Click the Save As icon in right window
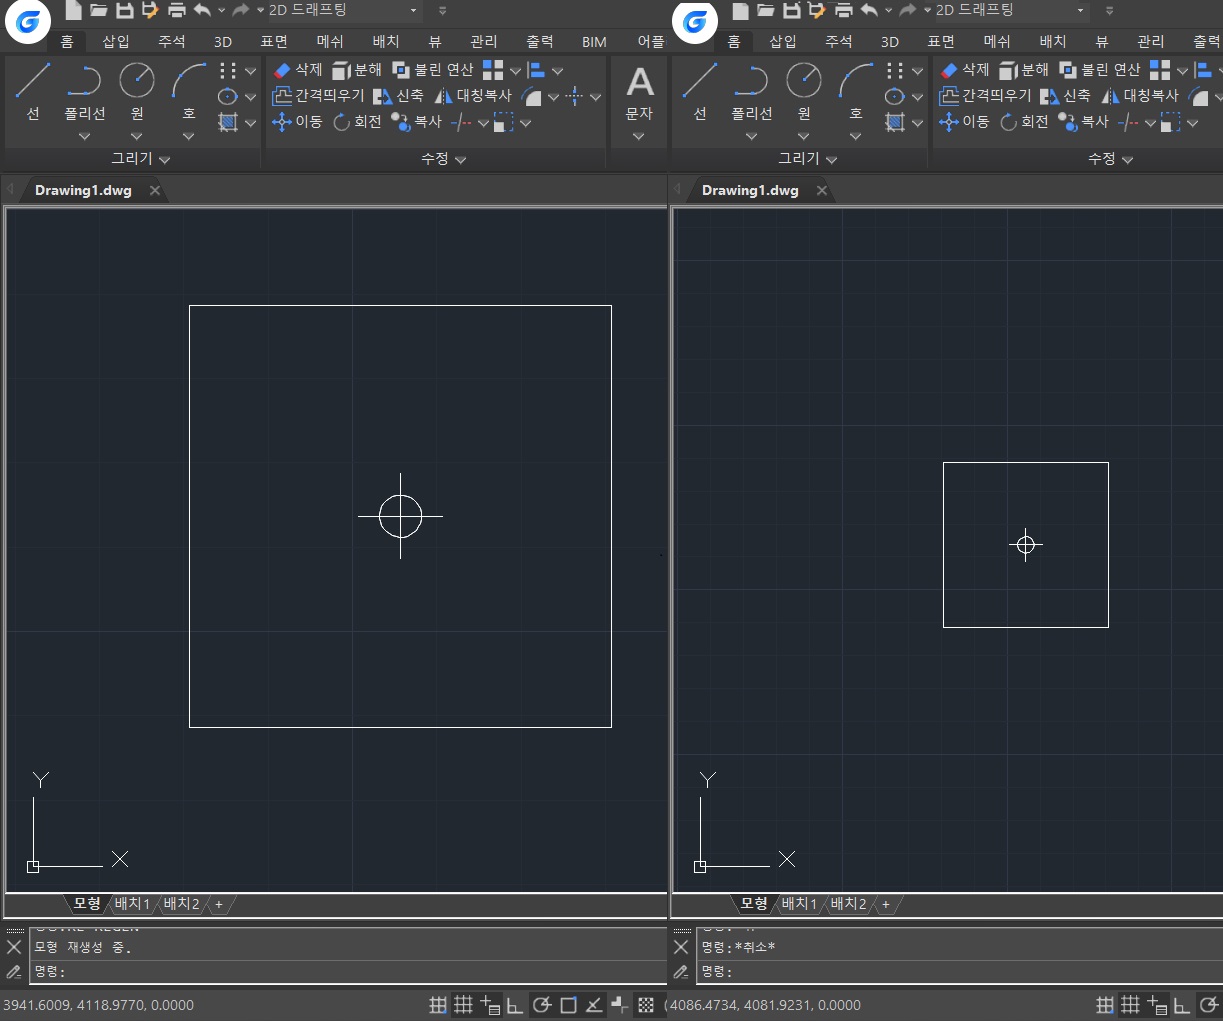 (817, 11)
